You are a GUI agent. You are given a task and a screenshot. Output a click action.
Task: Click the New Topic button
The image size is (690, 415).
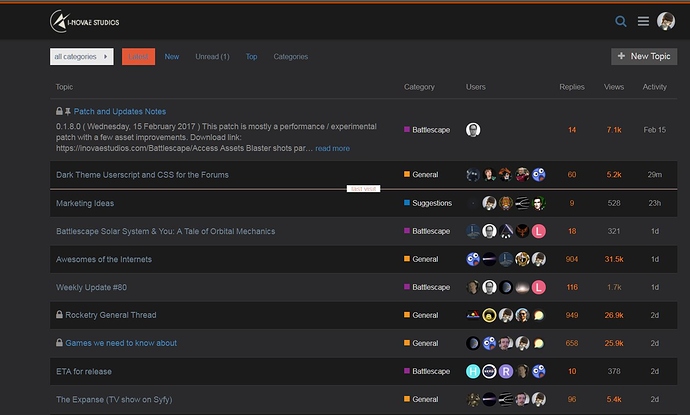click(x=644, y=56)
